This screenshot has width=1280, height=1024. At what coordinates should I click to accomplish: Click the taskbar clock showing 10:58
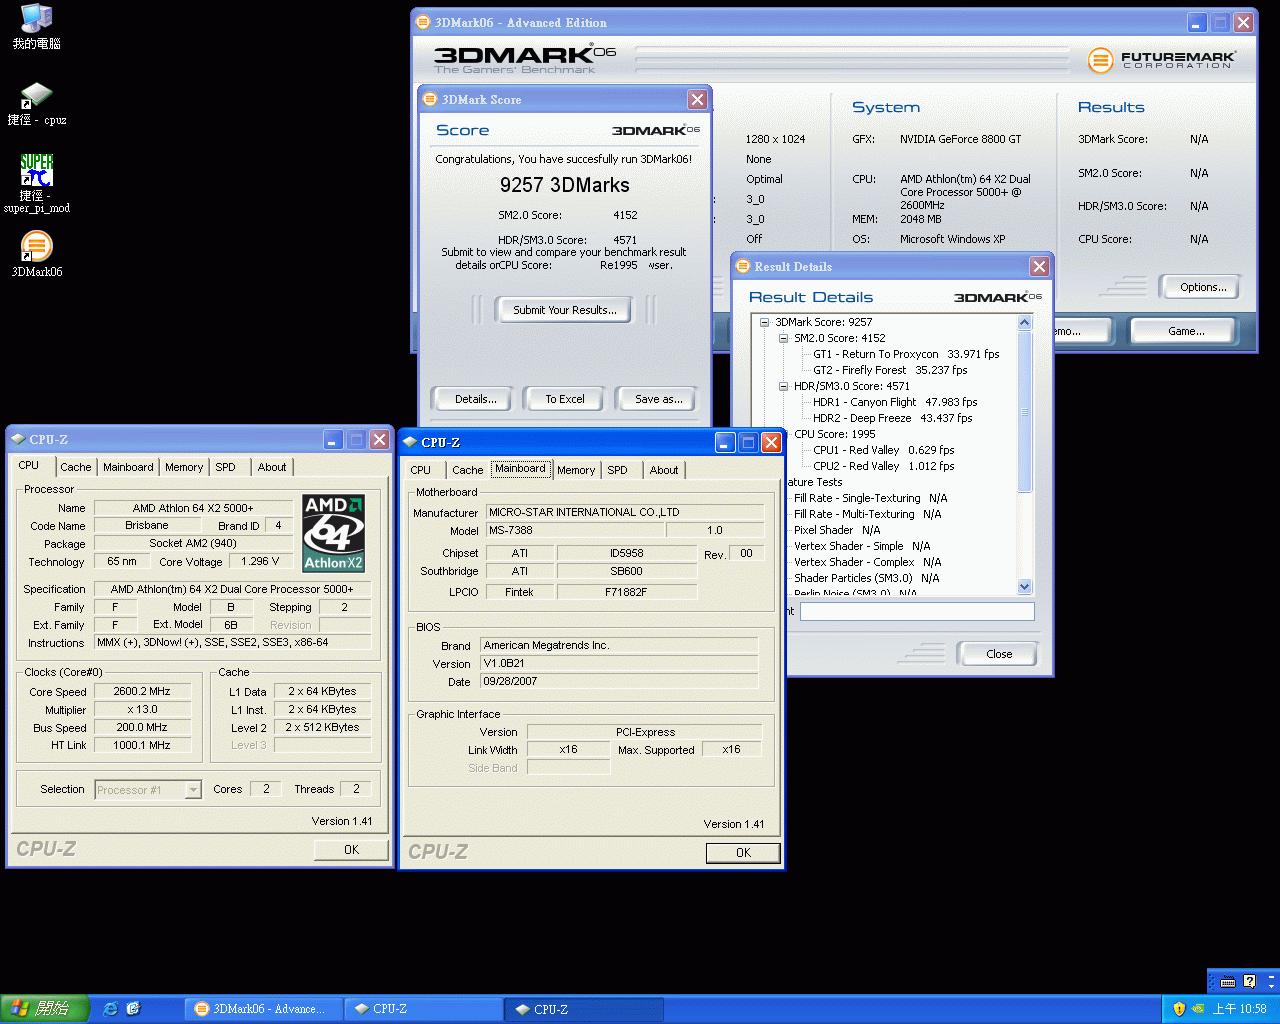click(x=1239, y=1009)
